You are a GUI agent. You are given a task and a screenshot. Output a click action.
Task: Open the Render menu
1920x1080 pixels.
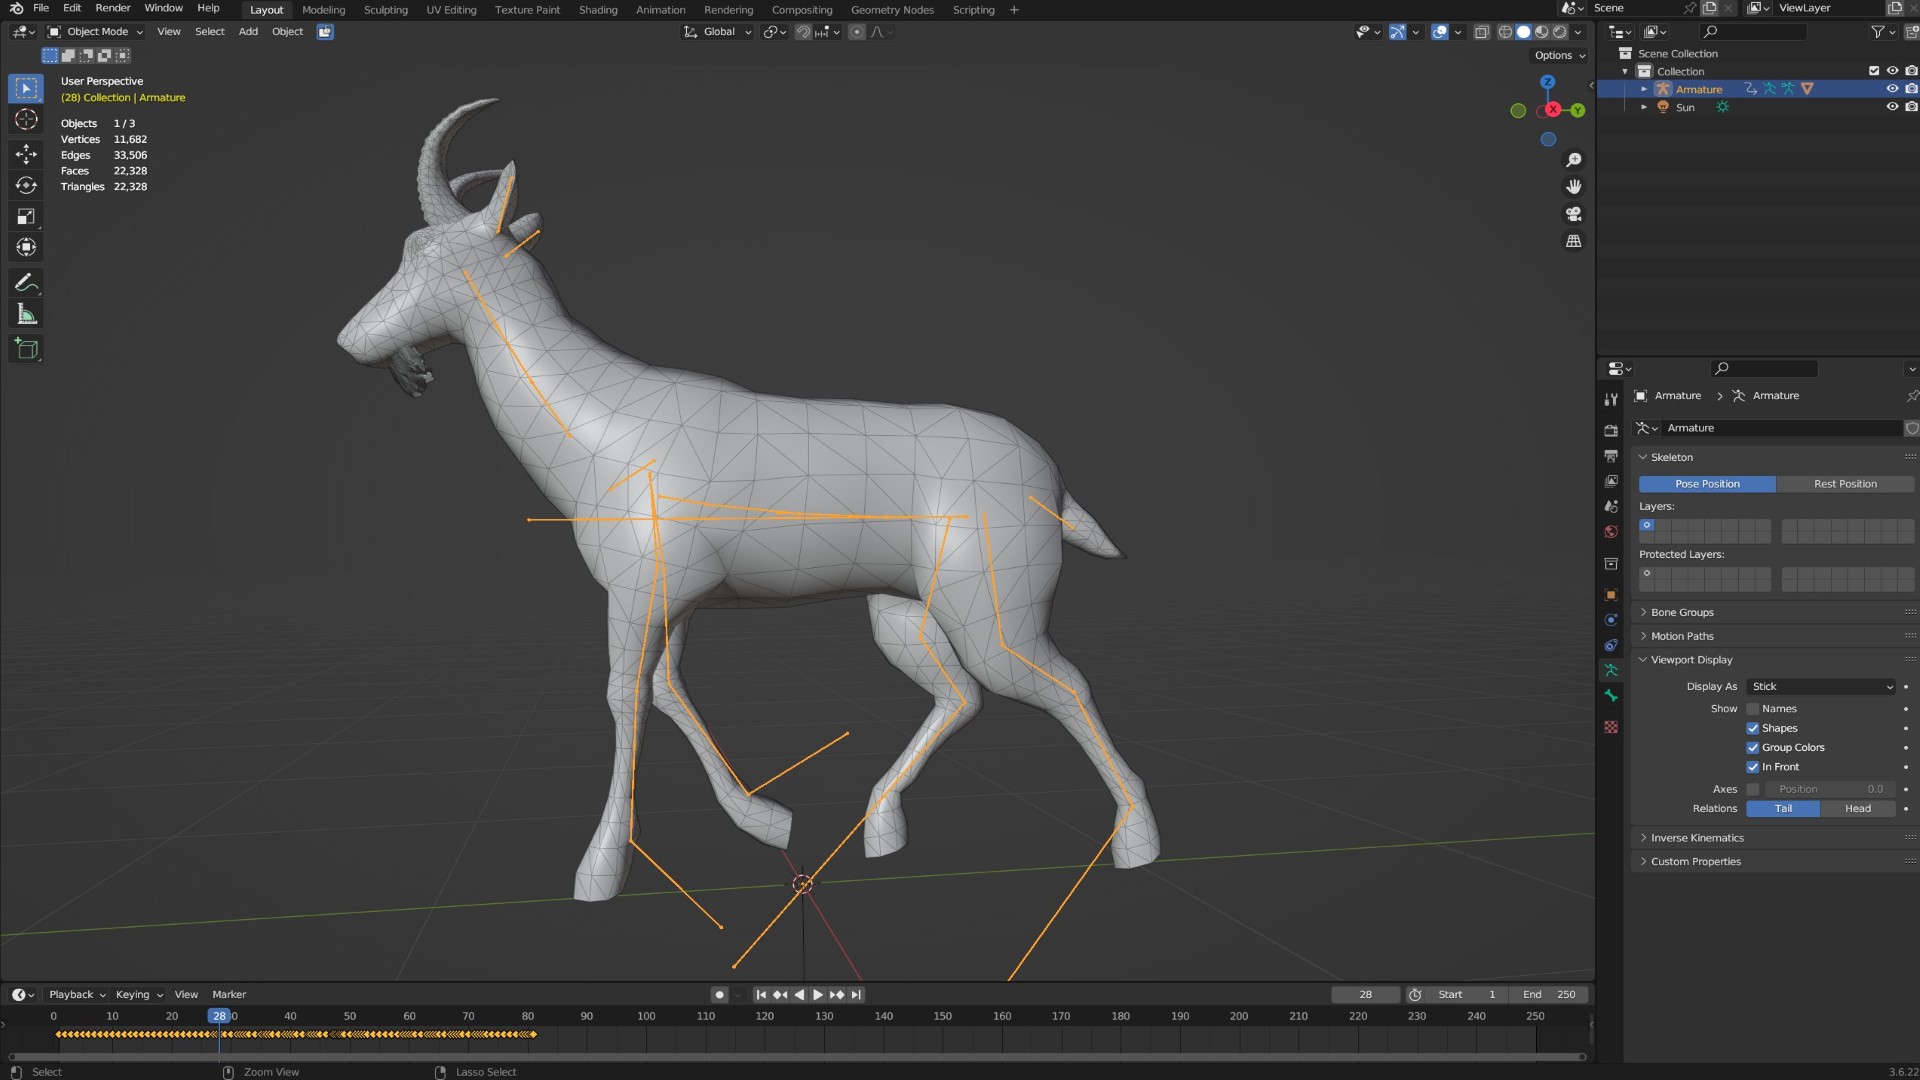coord(112,8)
